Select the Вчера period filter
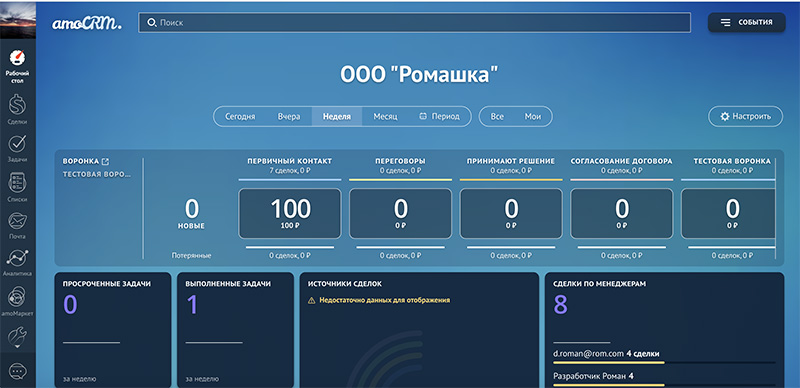This screenshot has width=800, height=388. point(289,116)
